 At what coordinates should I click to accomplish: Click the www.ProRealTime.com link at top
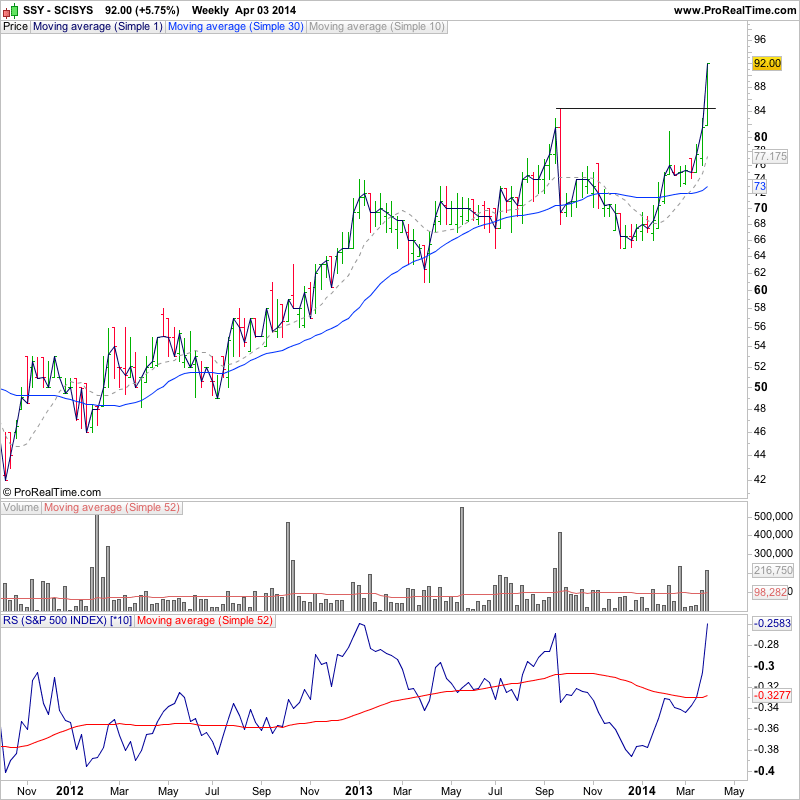point(735,10)
